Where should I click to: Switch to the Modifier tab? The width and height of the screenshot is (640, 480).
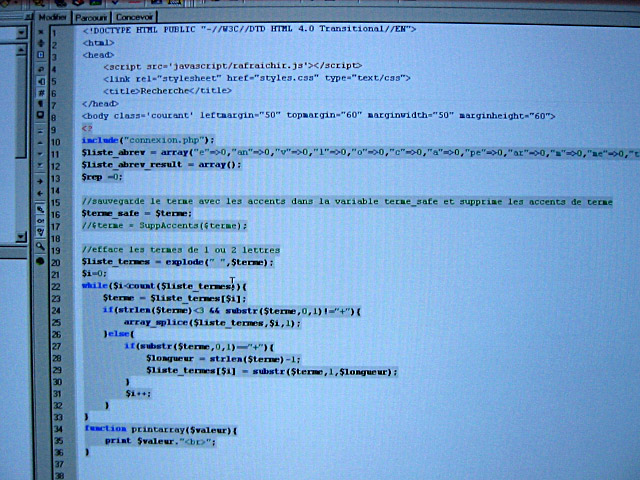[x=52, y=17]
